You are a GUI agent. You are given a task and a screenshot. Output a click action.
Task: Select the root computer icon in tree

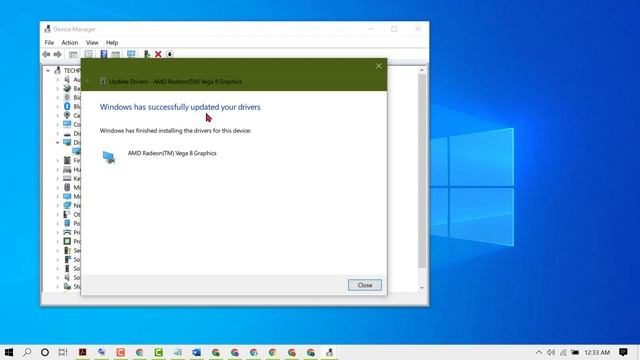58,70
